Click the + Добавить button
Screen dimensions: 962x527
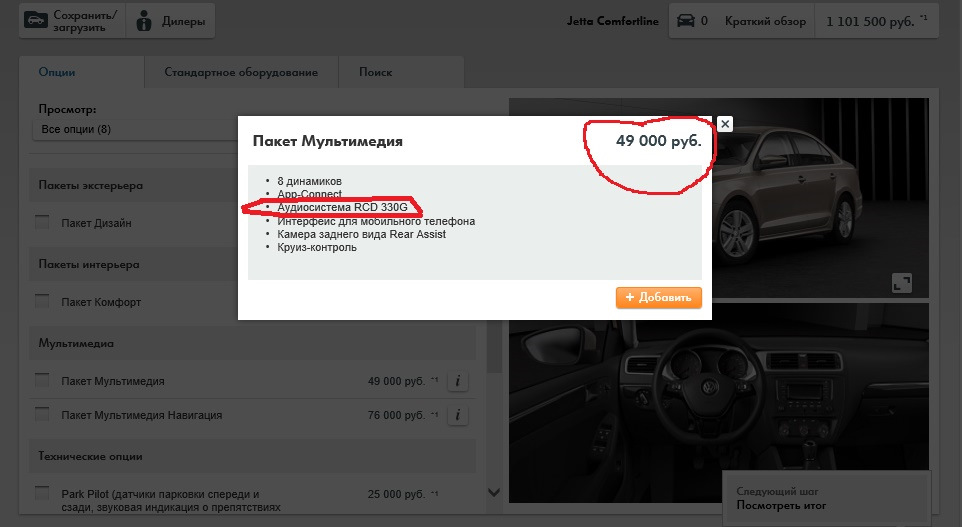tap(658, 298)
